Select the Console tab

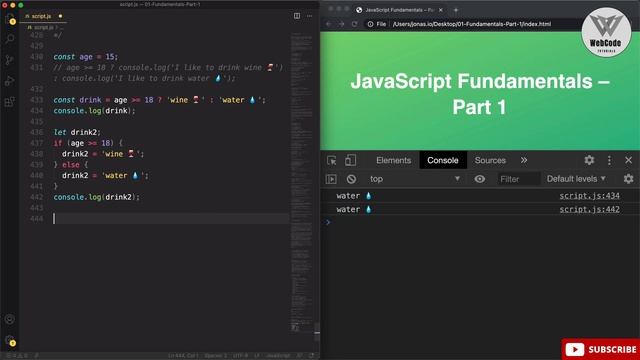[443, 160]
